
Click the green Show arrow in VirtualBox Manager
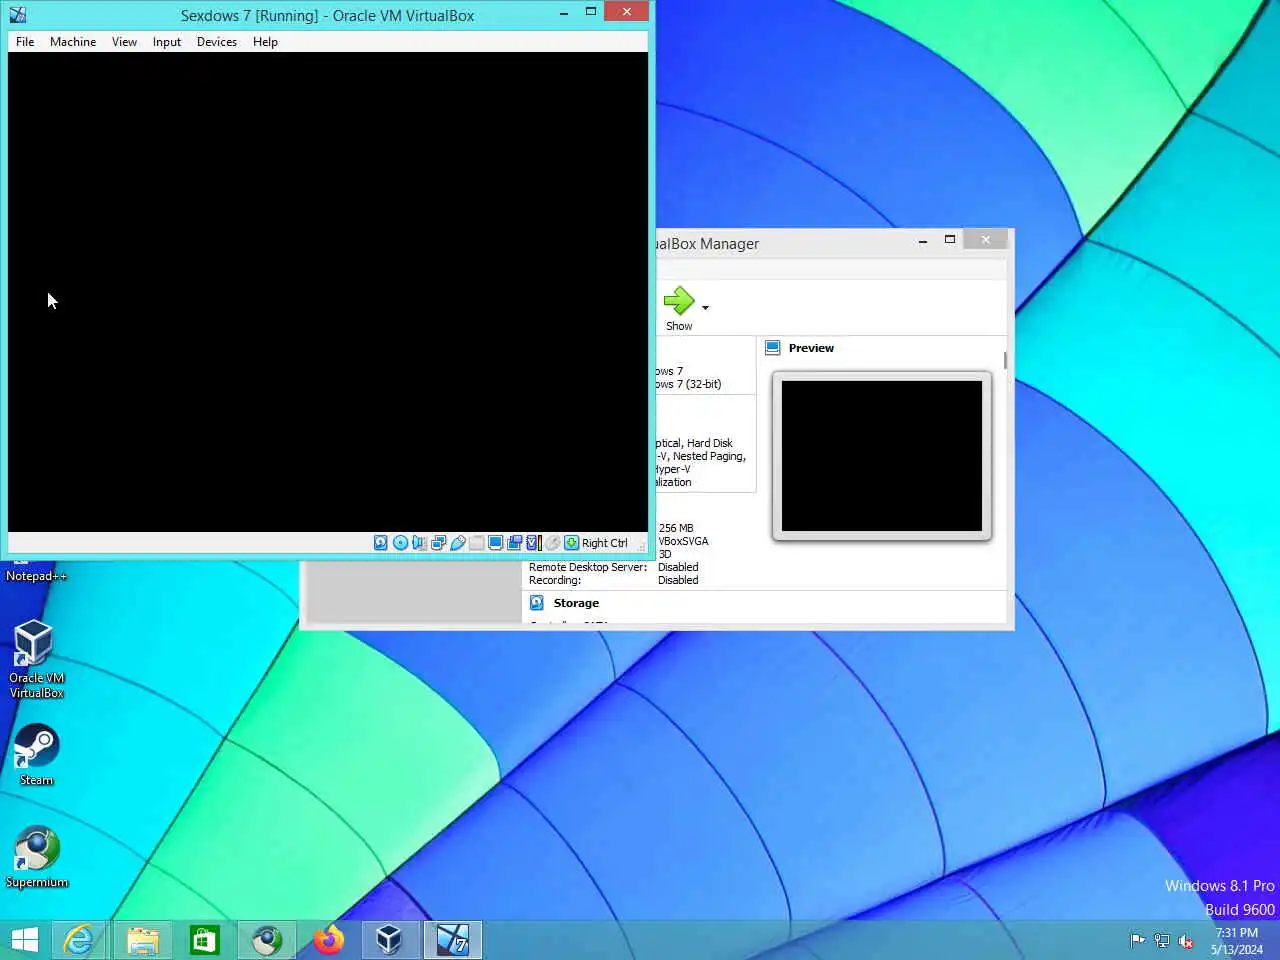[x=678, y=301]
